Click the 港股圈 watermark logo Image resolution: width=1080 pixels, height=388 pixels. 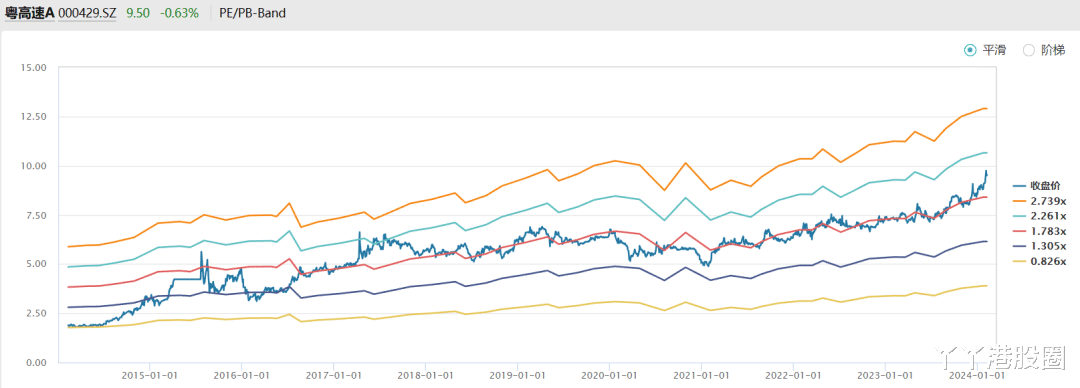[1002, 358]
